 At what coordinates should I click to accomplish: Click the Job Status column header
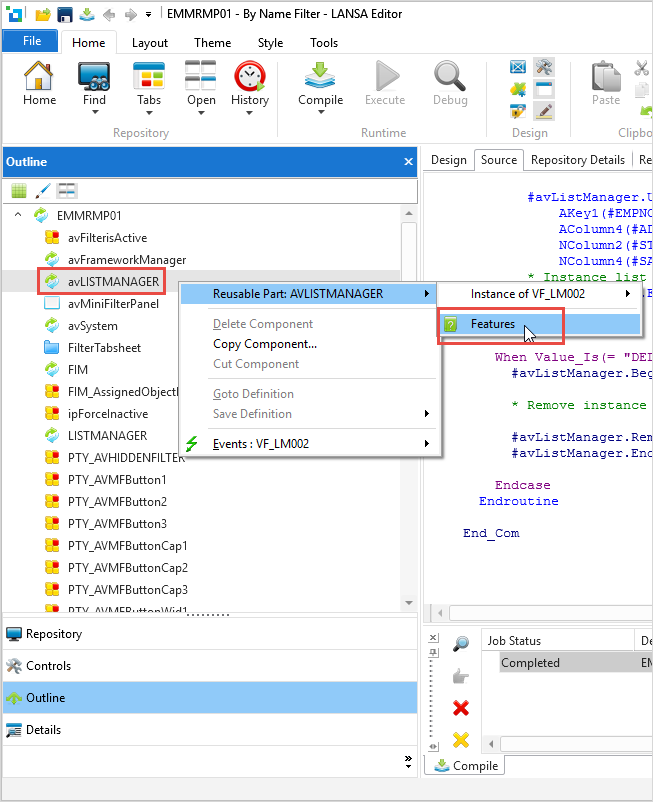[x=557, y=640]
